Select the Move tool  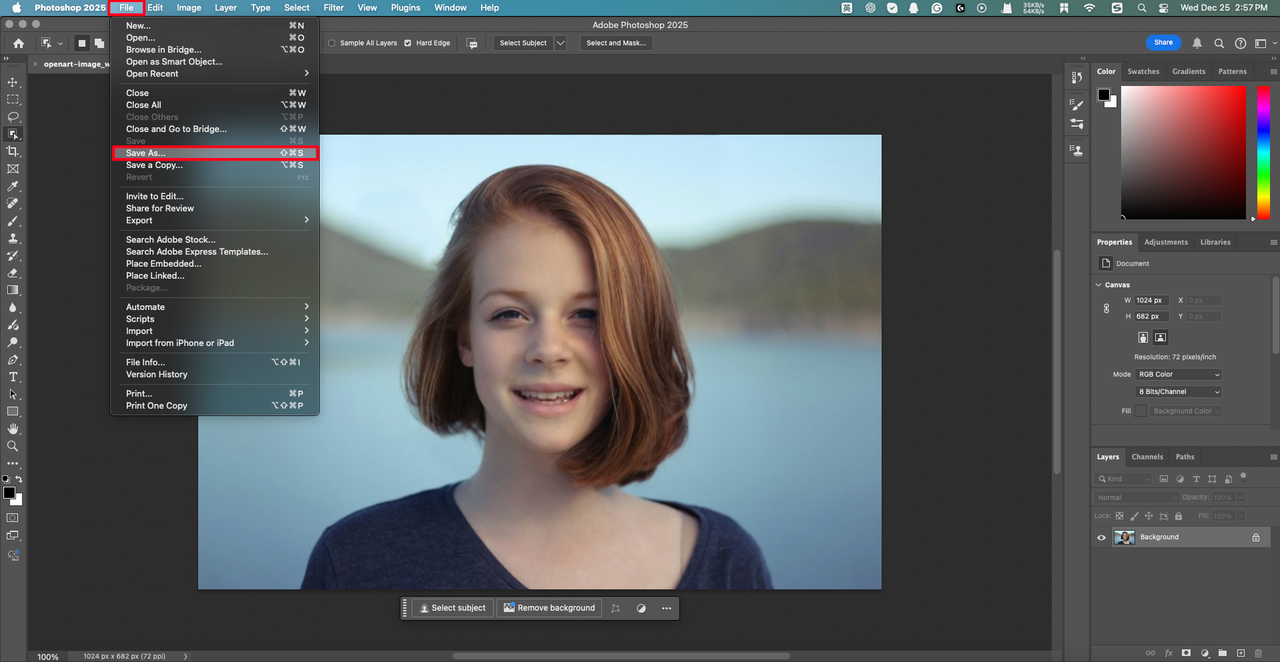[x=13, y=82]
